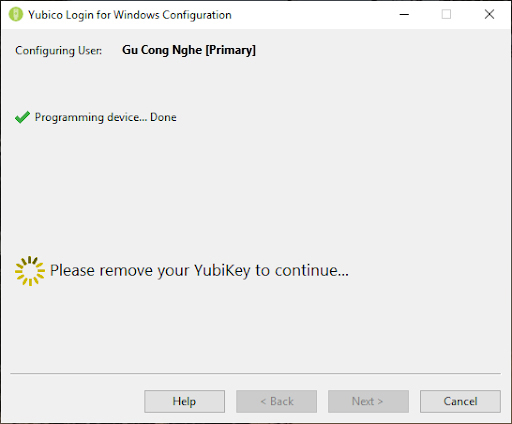This screenshot has height=424, width=512.
Task: Click the greyed-out Back button
Action: click(x=276, y=401)
